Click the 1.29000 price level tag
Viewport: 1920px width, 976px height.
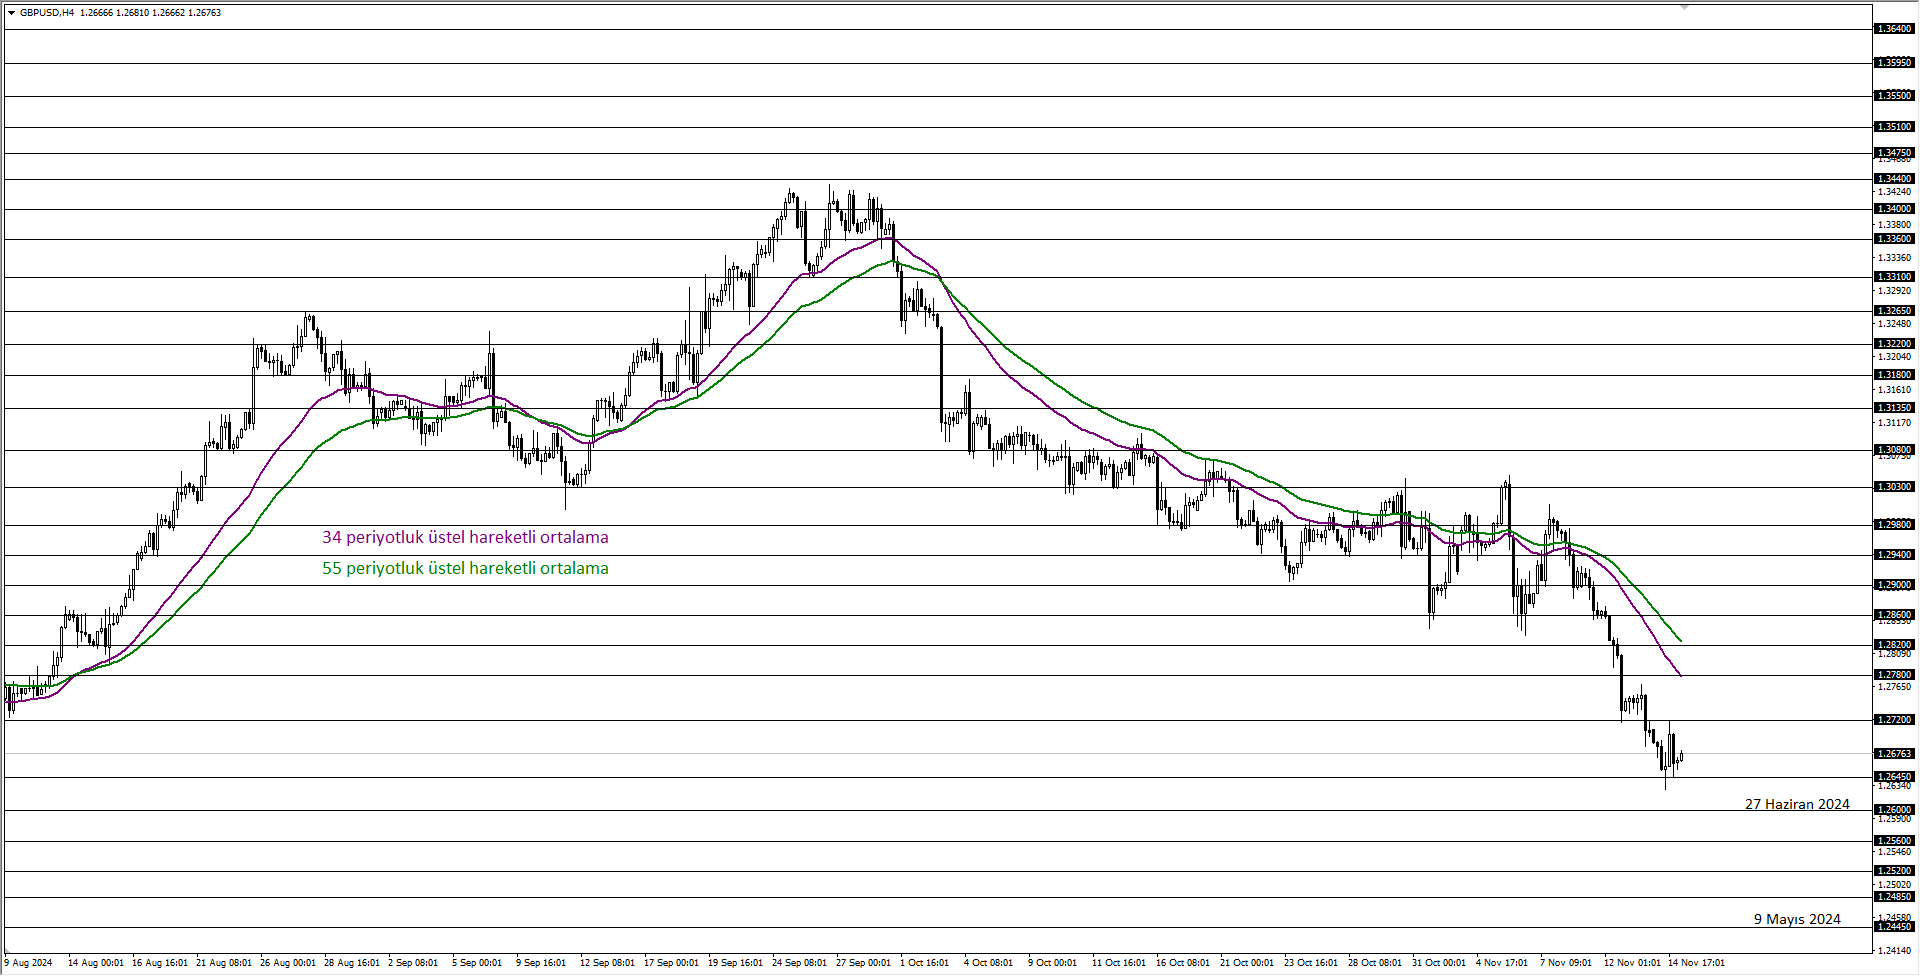pos(1894,585)
